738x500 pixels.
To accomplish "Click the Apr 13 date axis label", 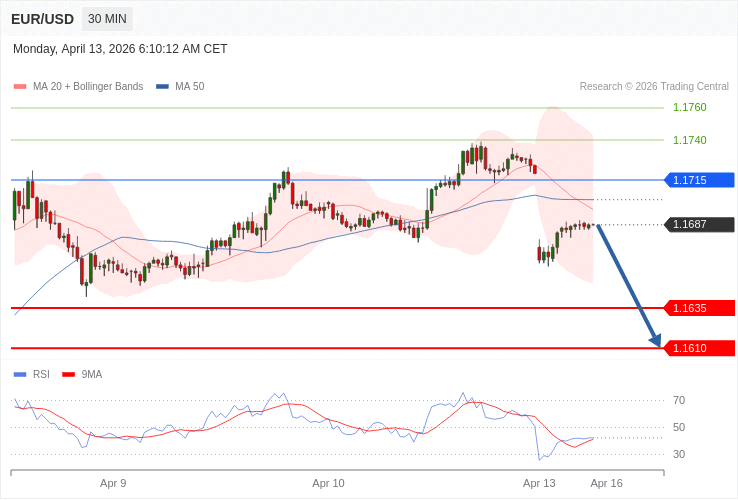I will (x=539, y=483).
